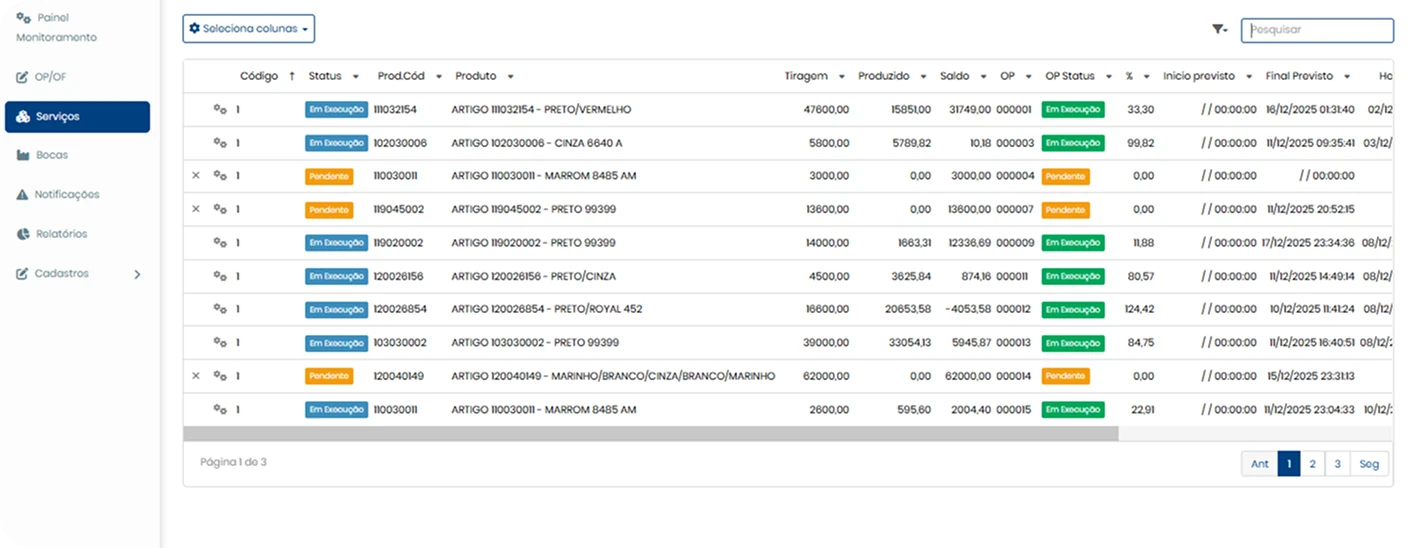Open Notificações from the sidebar
This screenshot has width=1408, height=548.
pyautogui.click(x=67, y=195)
